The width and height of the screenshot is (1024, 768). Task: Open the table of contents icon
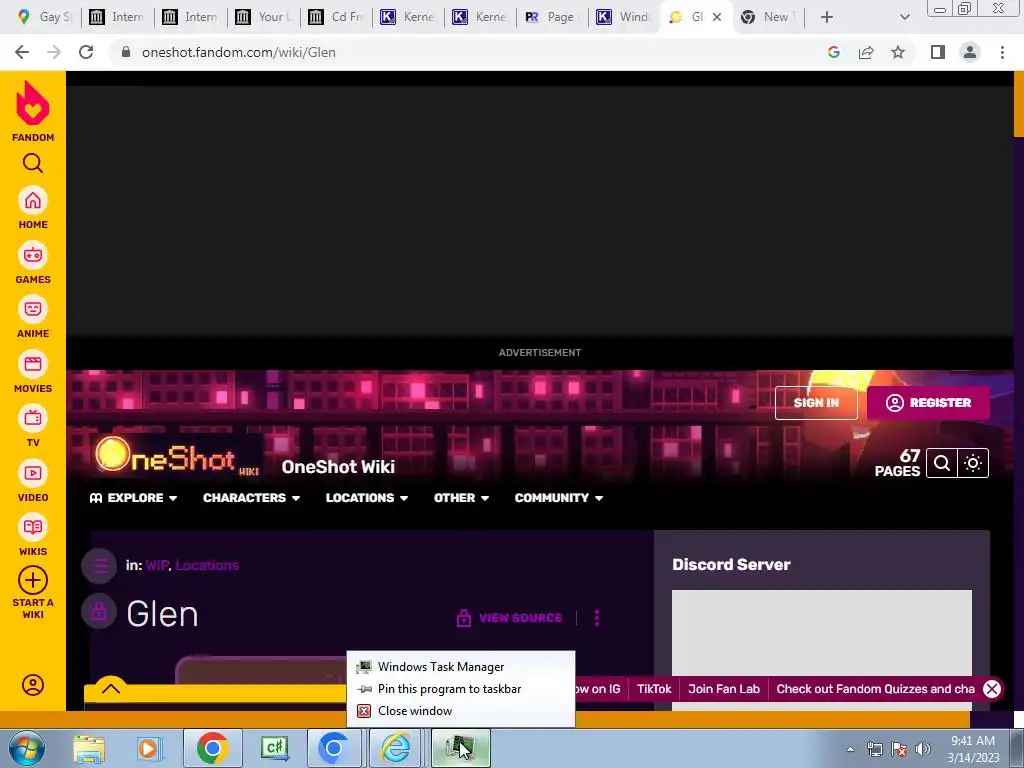pyautogui.click(x=99, y=566)
